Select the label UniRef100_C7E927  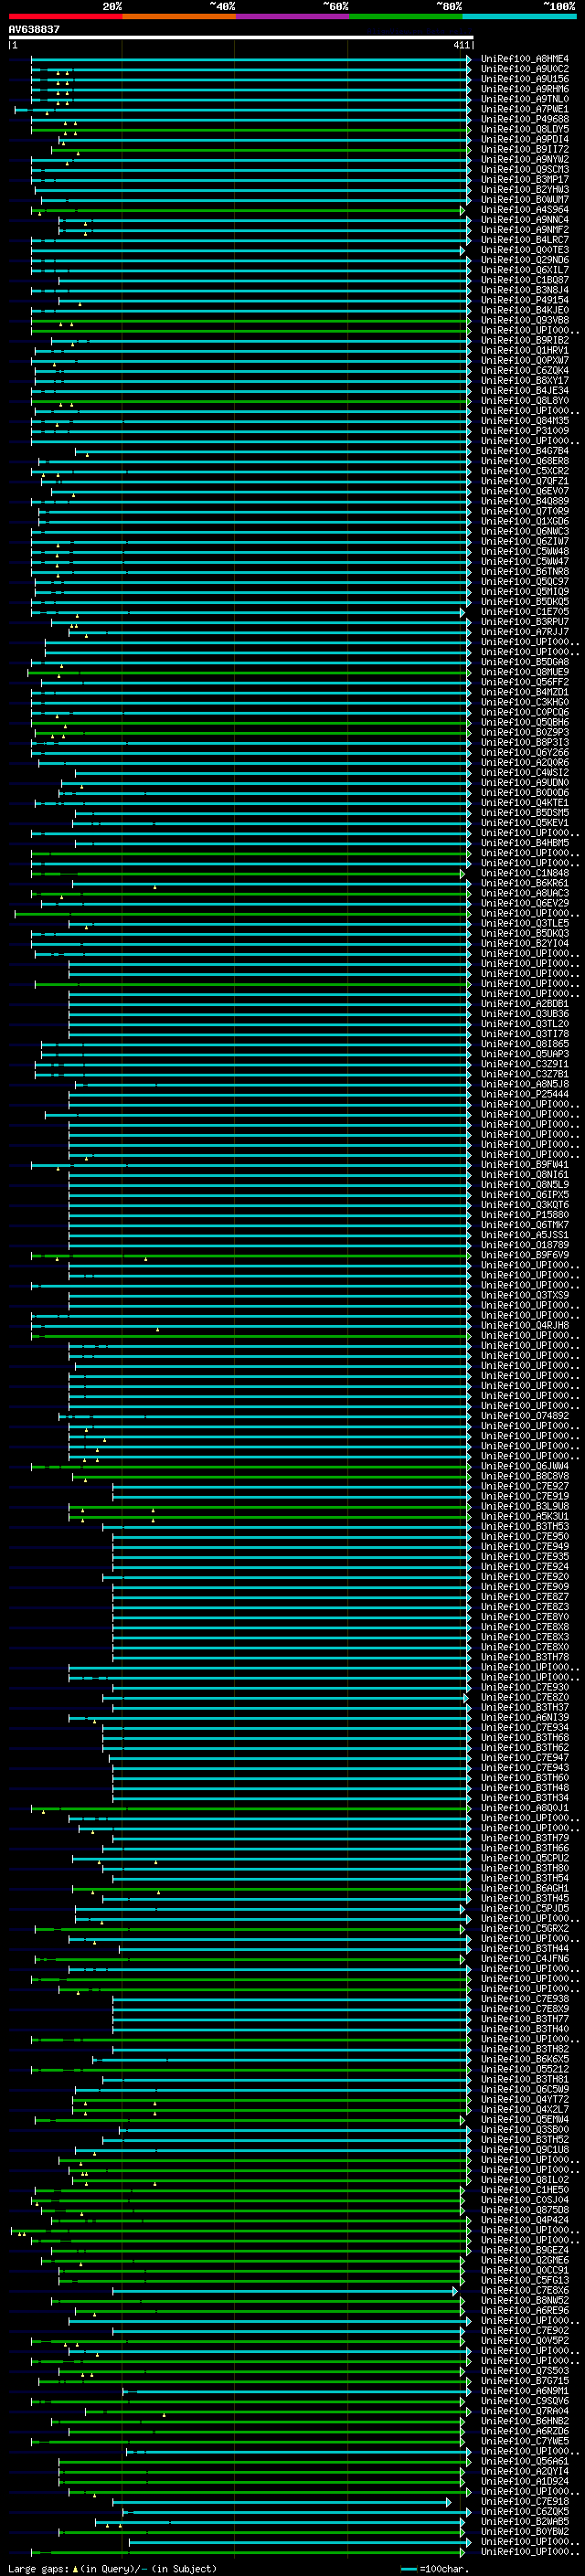(524, 1486)
